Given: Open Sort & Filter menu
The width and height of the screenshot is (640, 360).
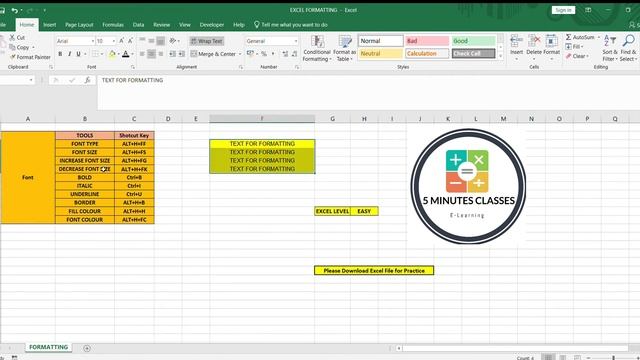Looking at the screenshot, I should (610, 48).
